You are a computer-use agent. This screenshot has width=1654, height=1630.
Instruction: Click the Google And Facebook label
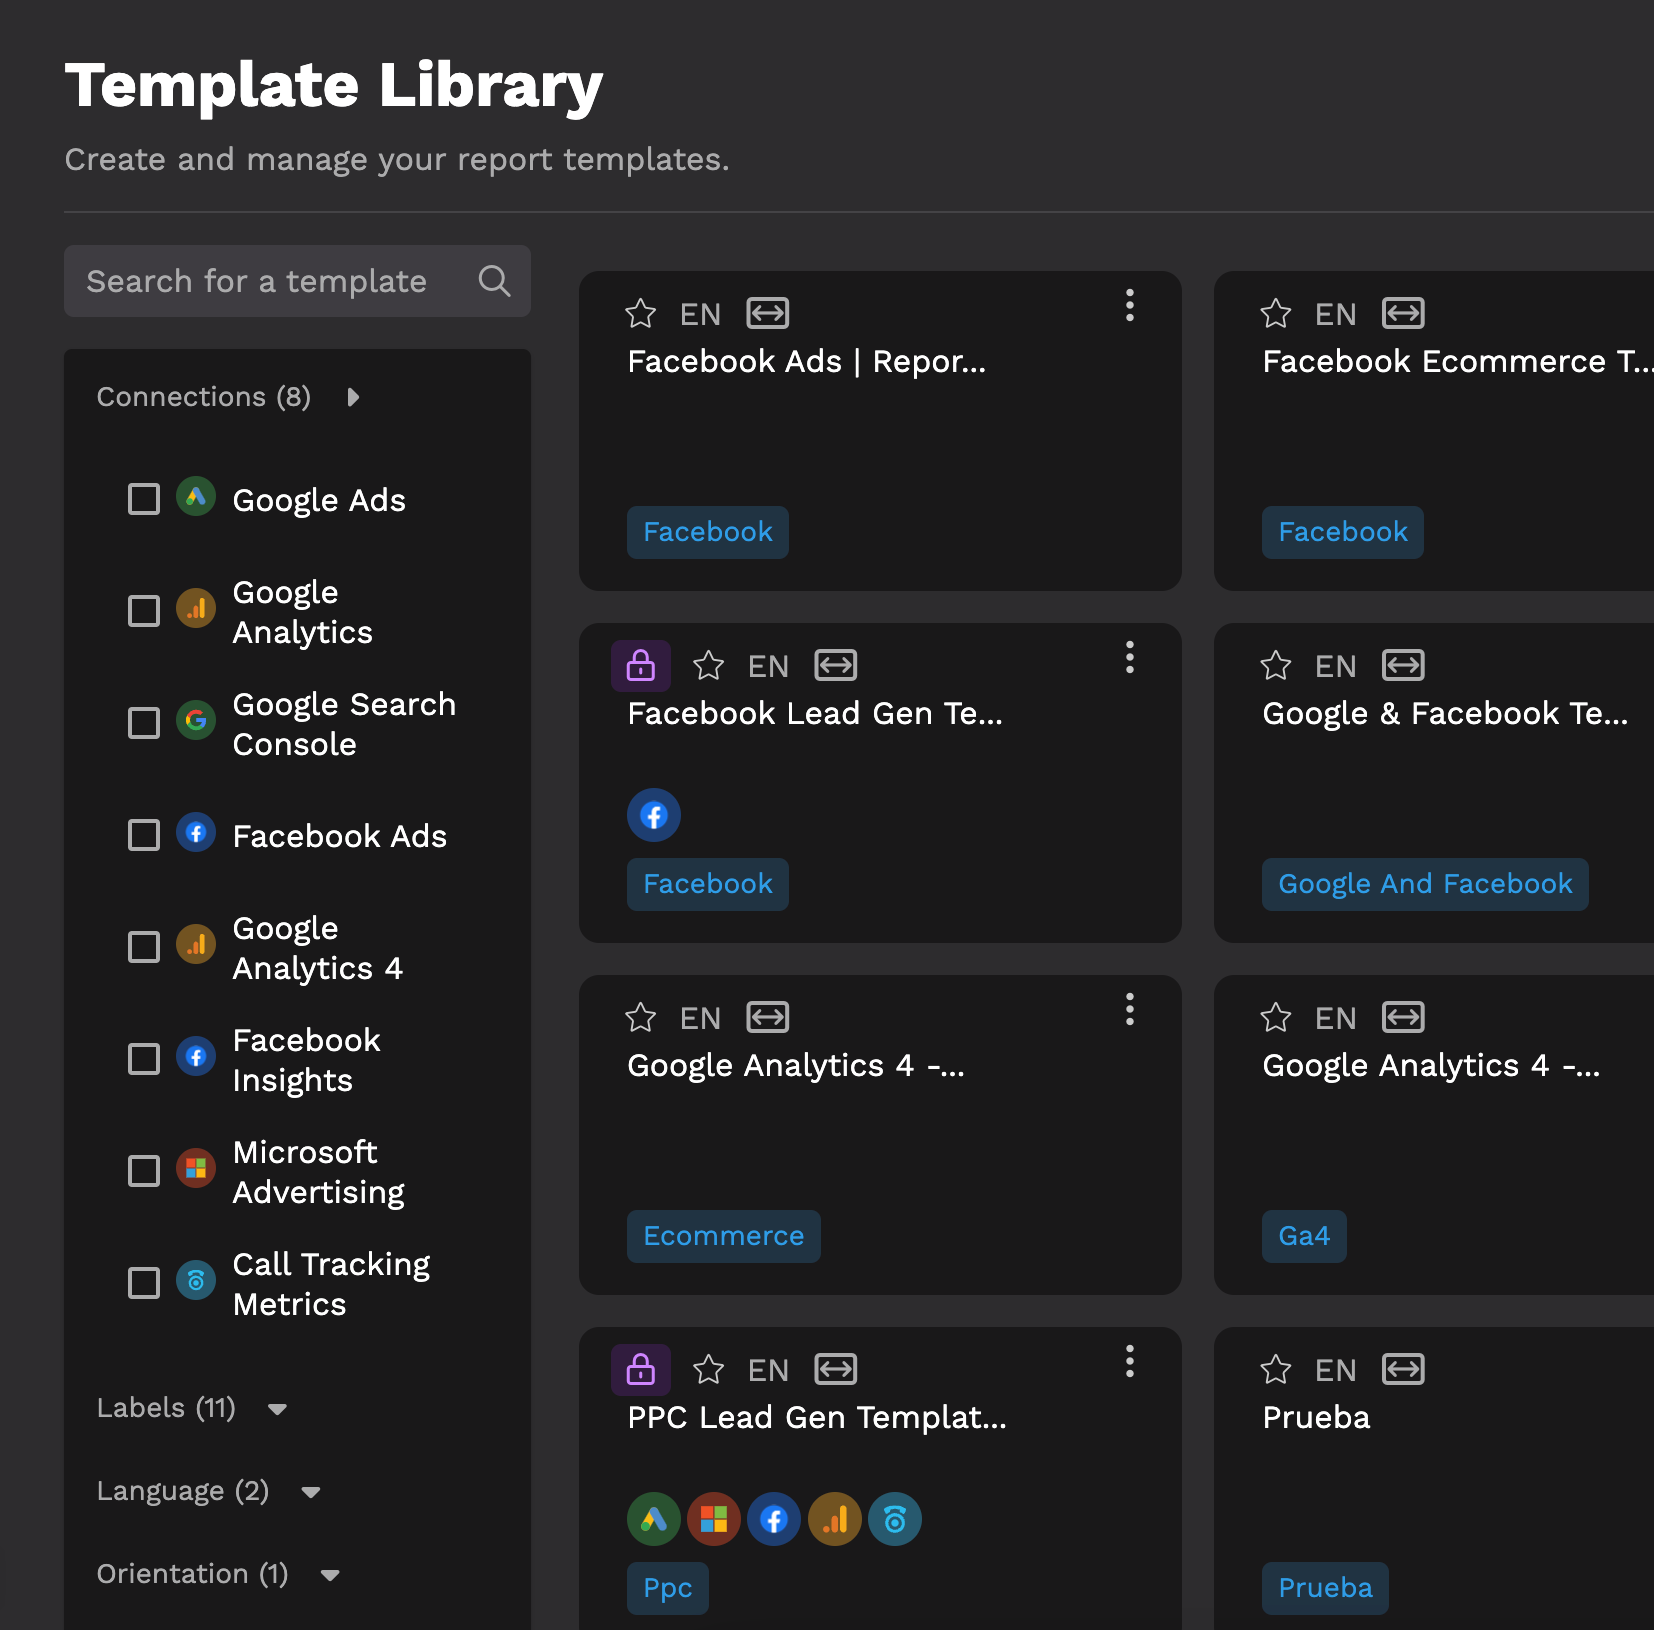(1425, 884)
